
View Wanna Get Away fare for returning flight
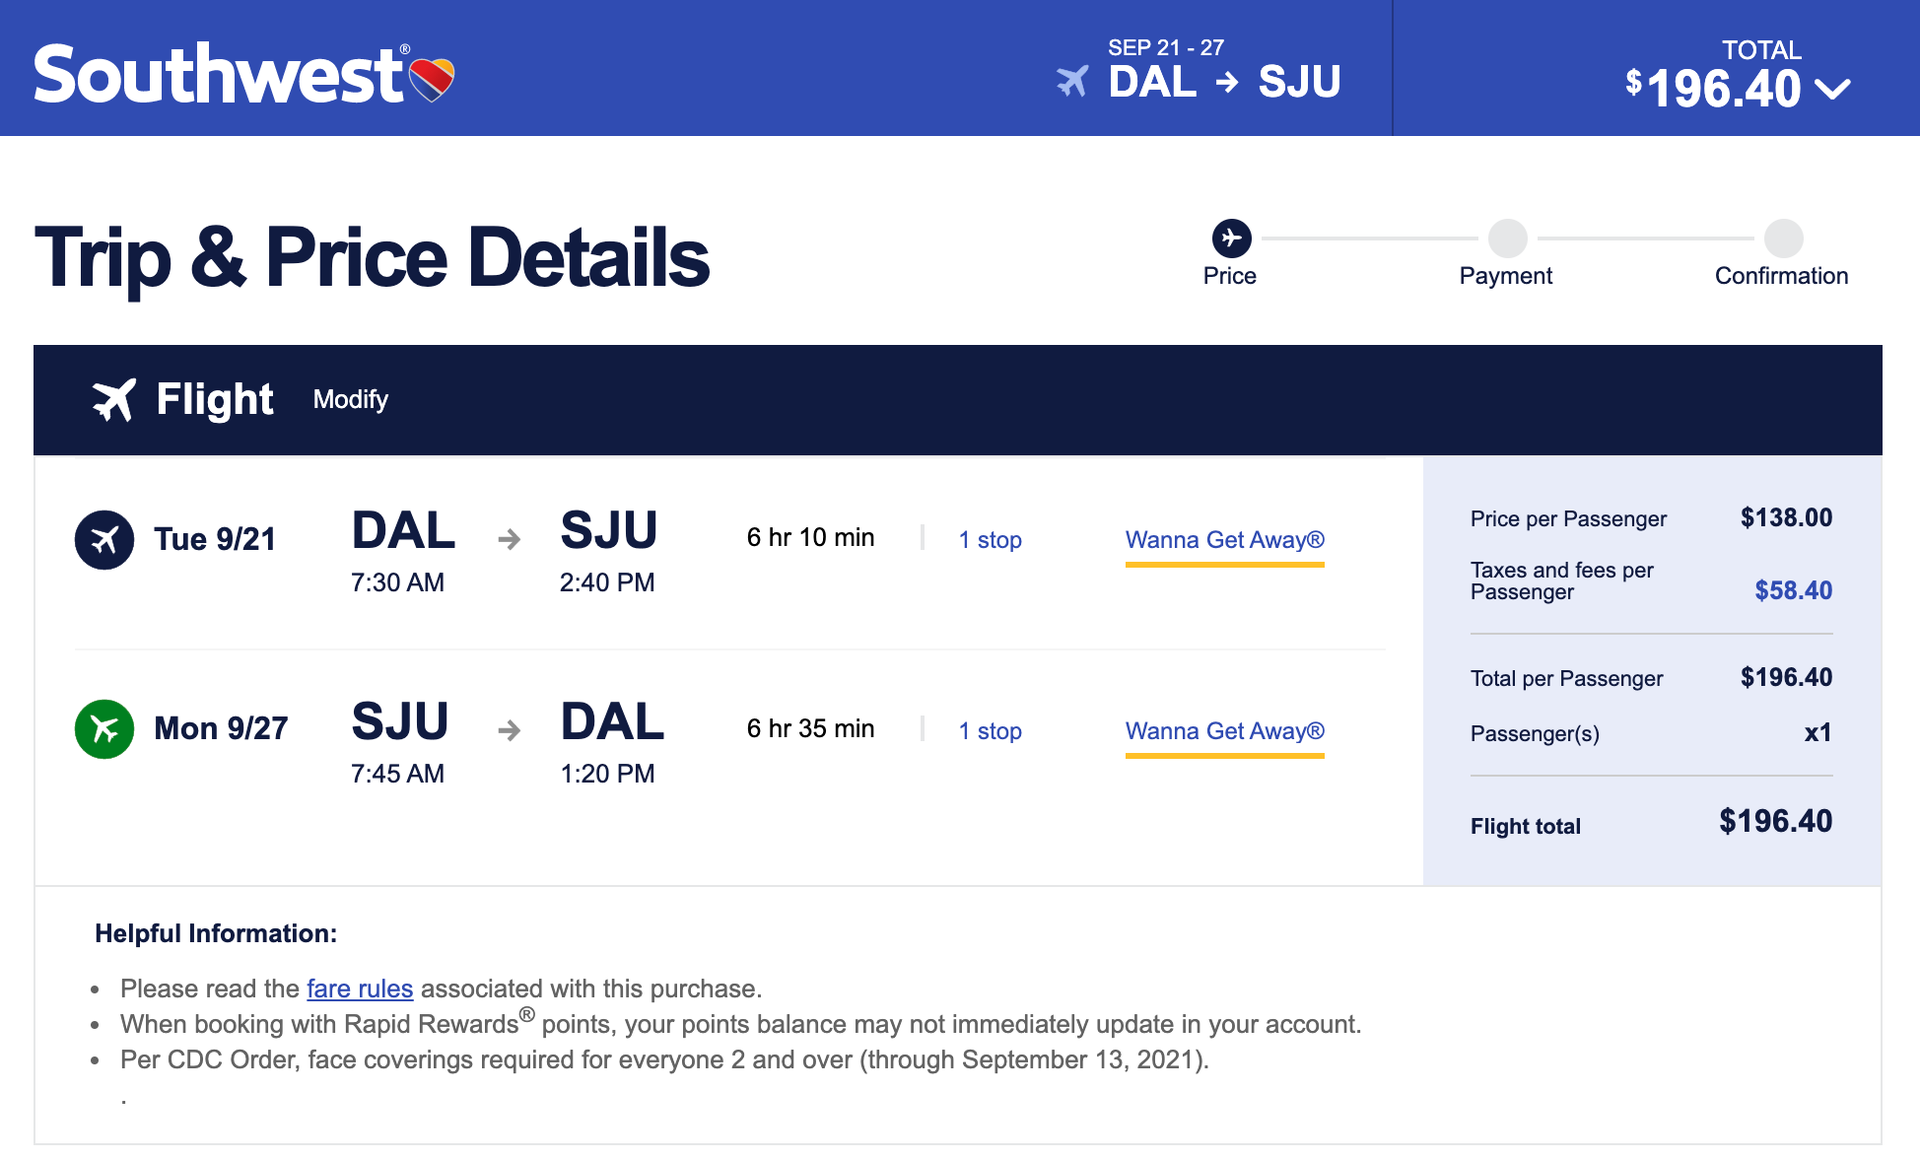click(x=1225, y=731)
